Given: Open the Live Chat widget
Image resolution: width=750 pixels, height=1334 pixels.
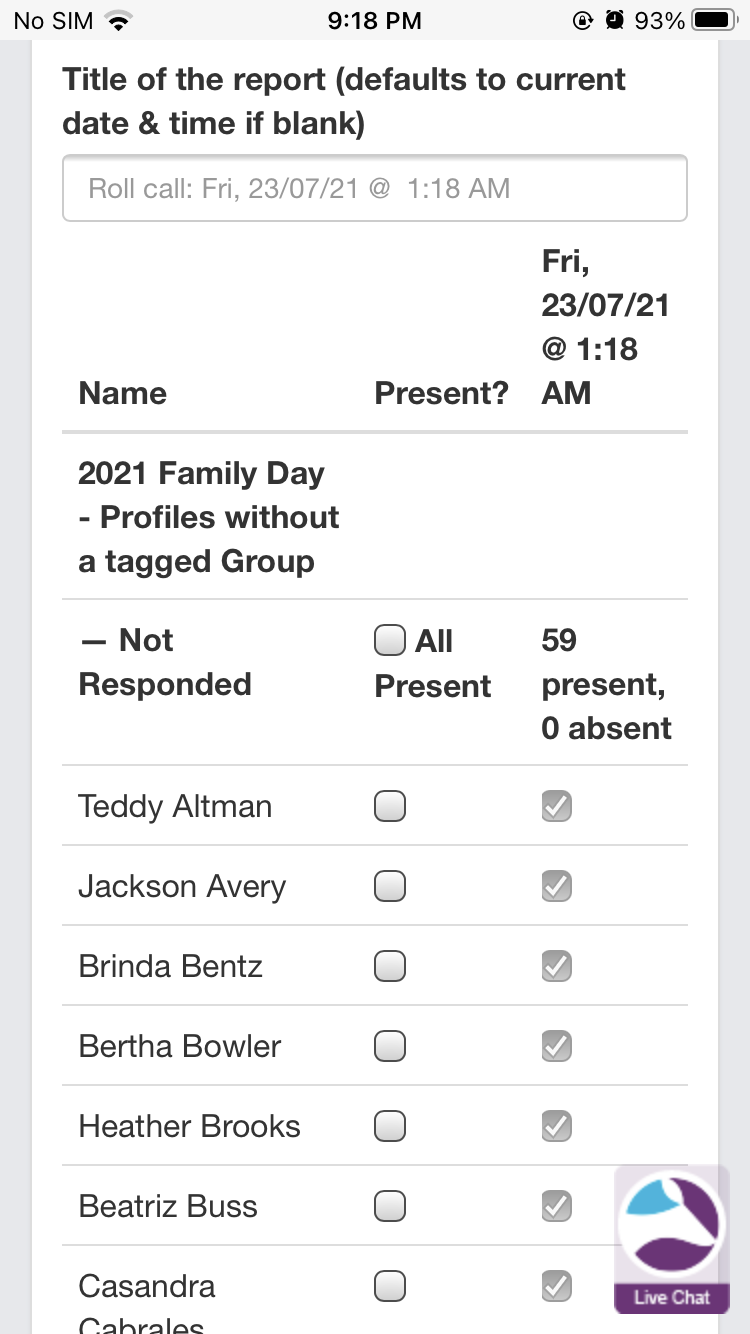Looking at the screenshot, I should (x=671, y=1240).
